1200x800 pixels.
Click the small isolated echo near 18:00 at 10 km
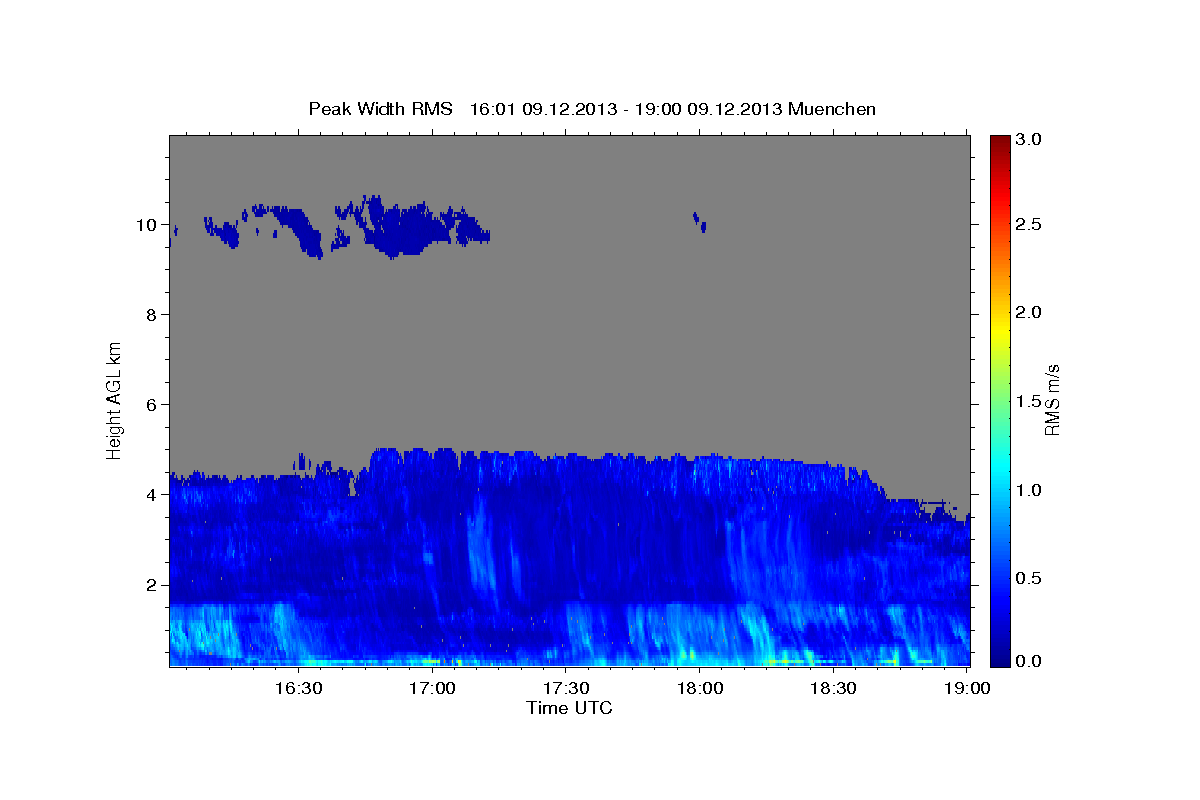pyautogui.click(x=699, y=222)
